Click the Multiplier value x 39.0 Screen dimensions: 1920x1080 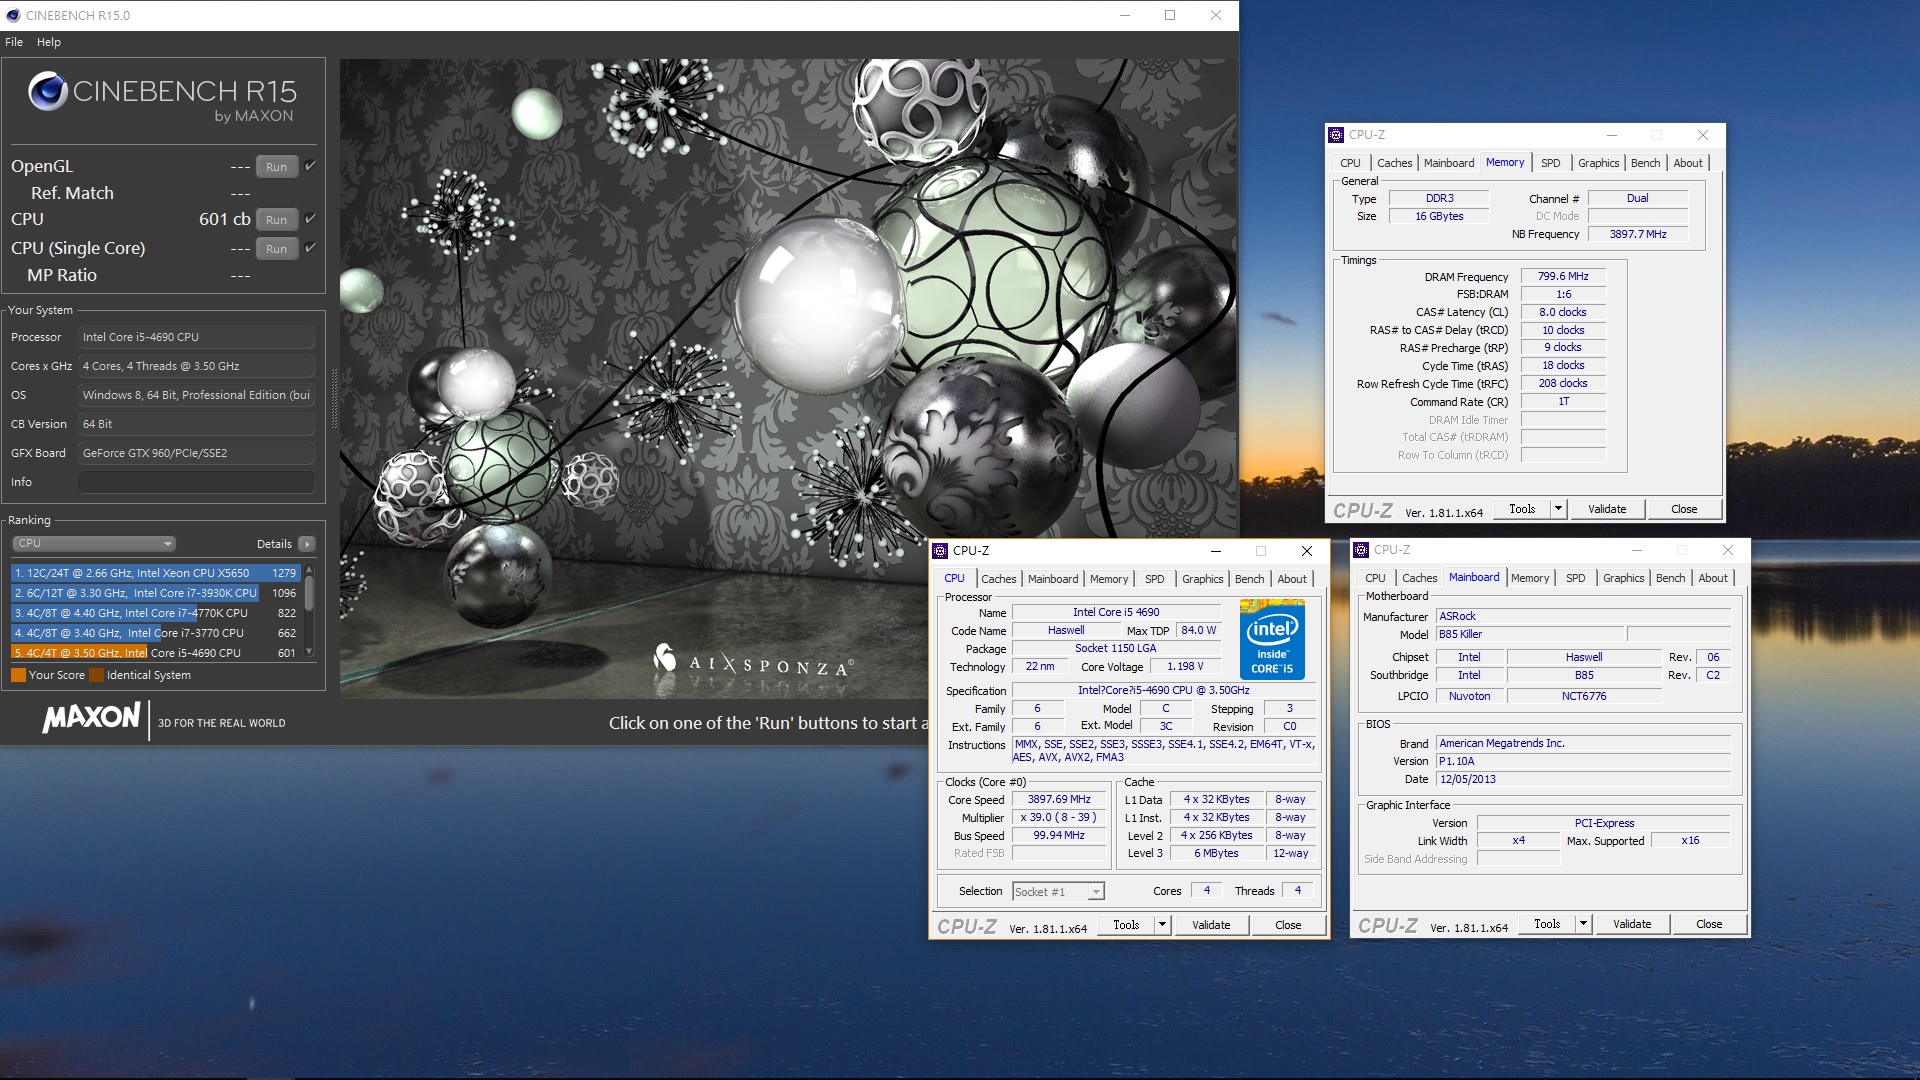1059,817
